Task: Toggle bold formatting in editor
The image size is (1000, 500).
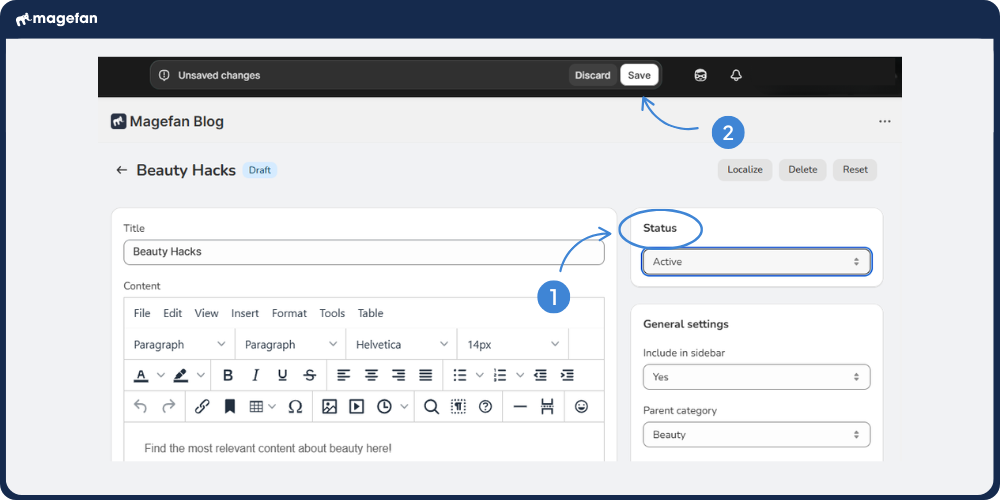Action: coord(228,375)
